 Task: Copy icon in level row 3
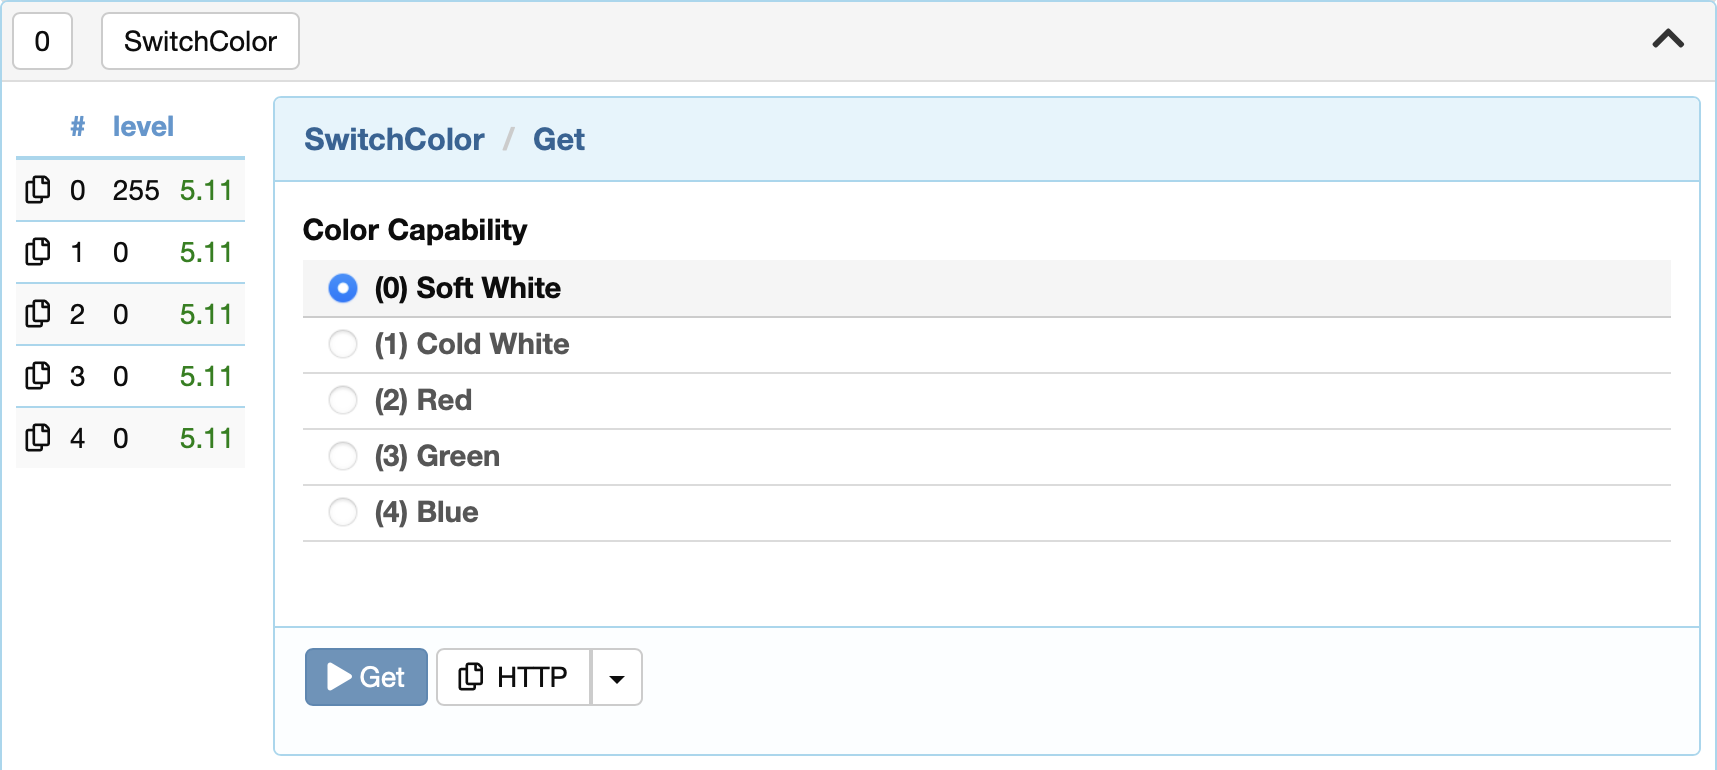tap(38, 376)
